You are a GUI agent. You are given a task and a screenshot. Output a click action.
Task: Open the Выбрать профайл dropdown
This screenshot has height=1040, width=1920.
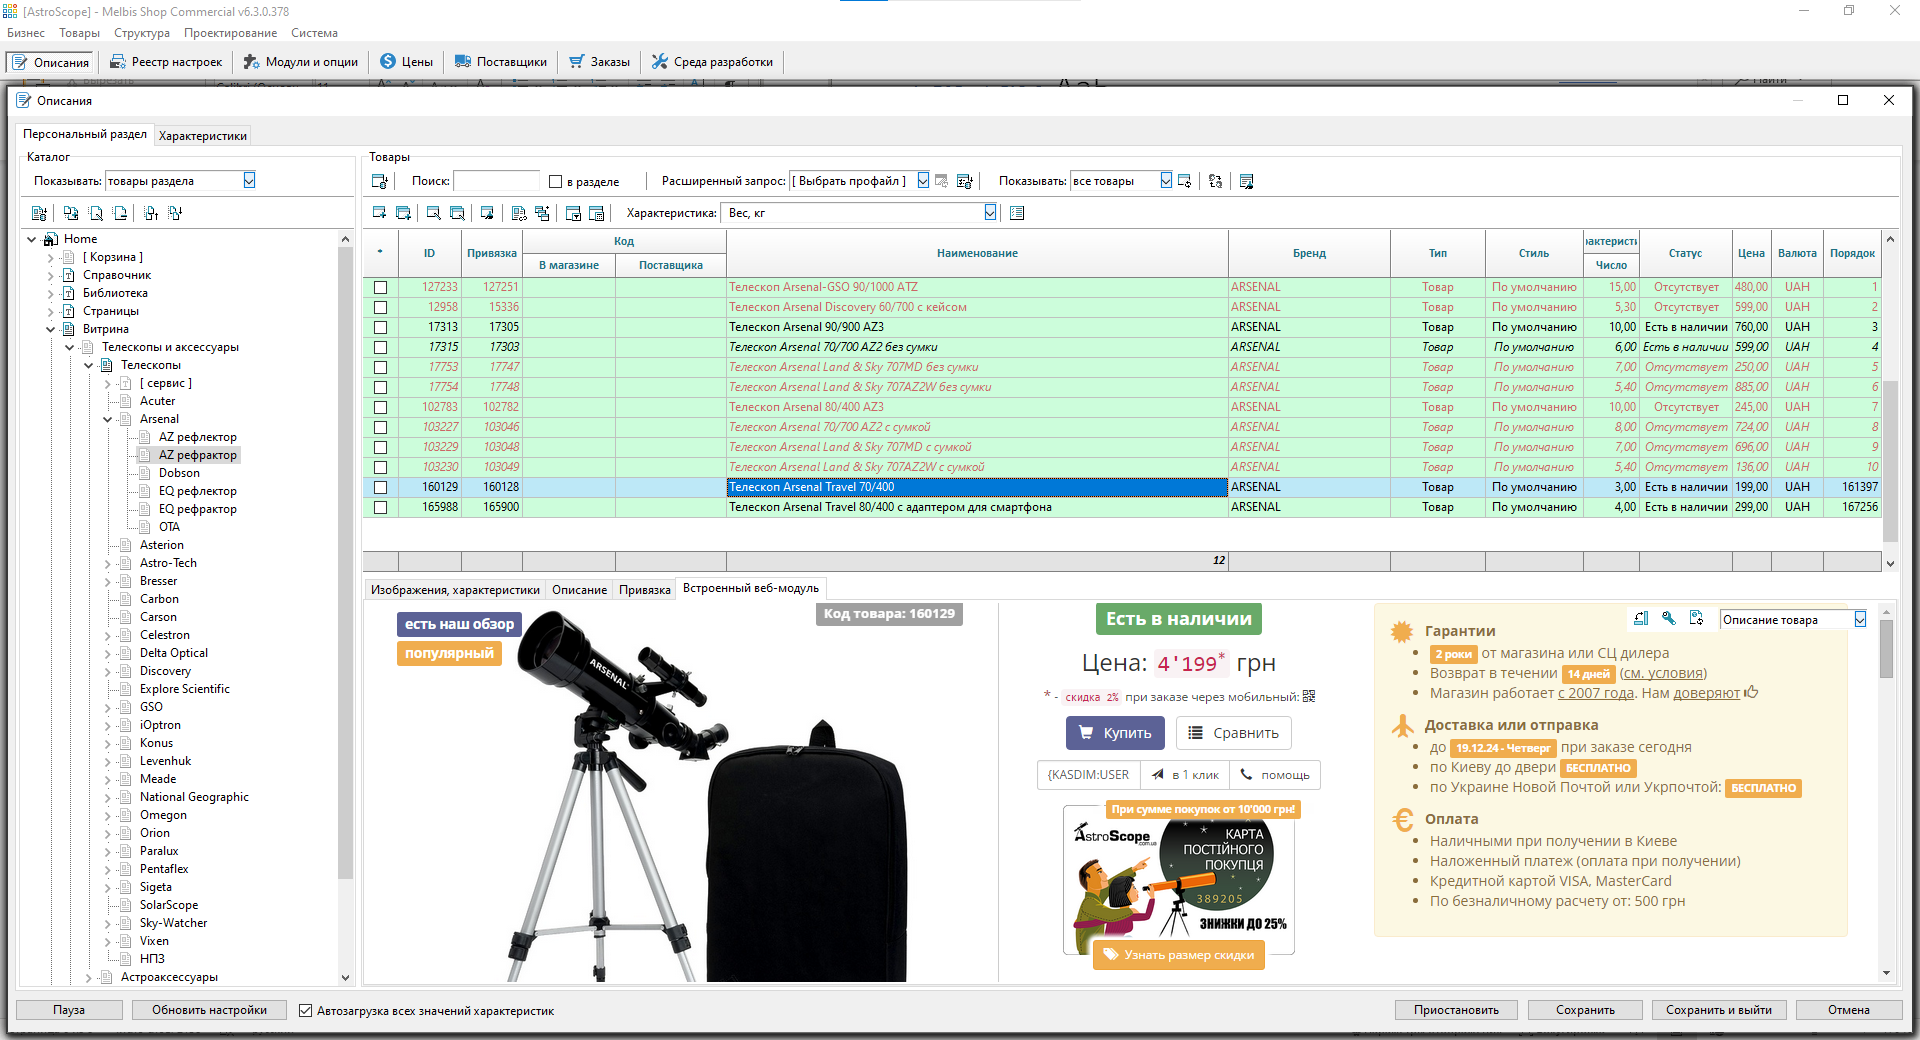(x=923, y=180)
